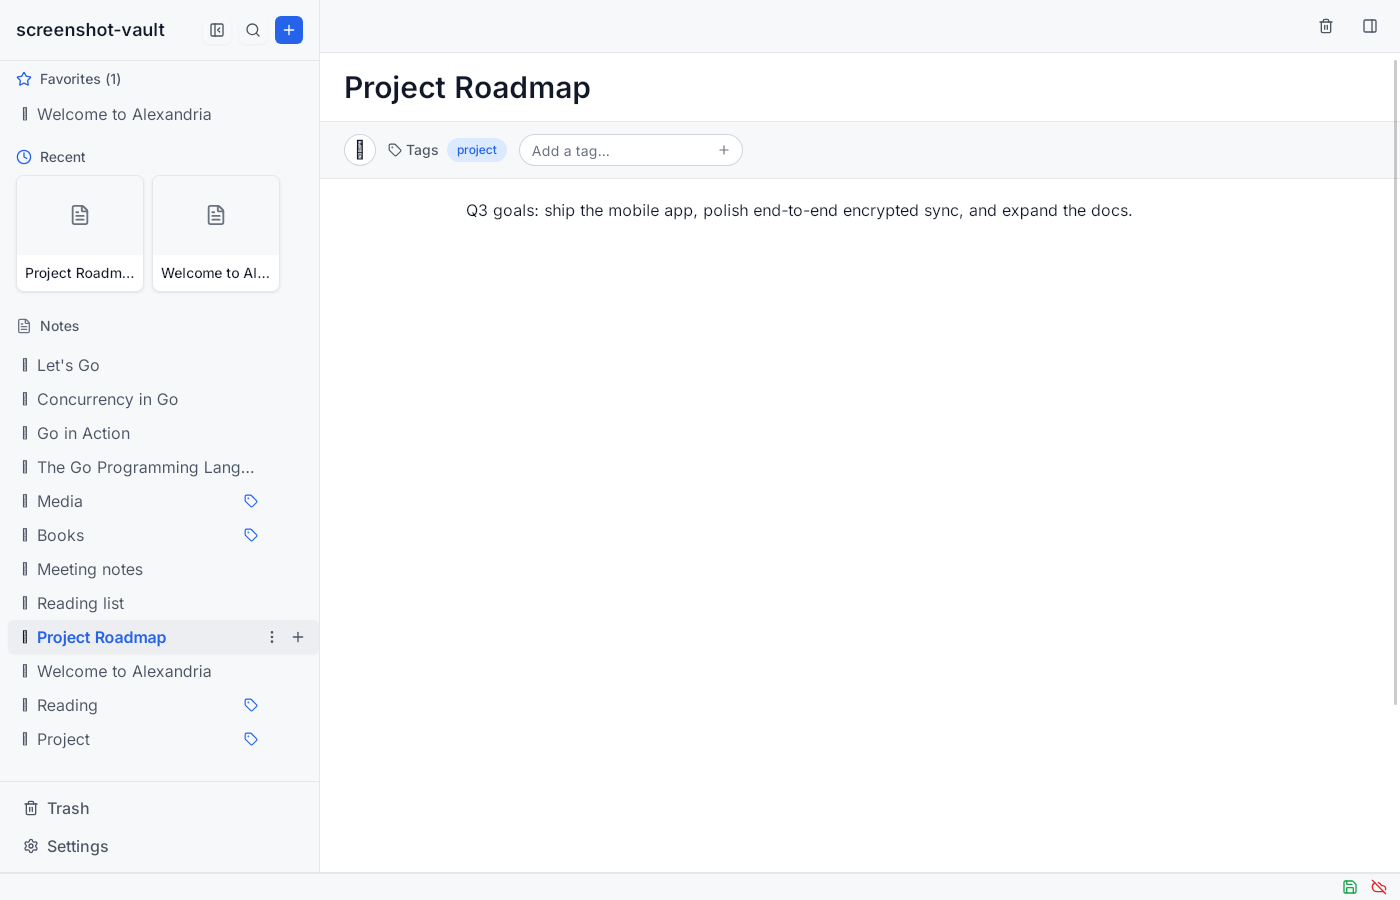Collapse the Recent section header

[x=62, y=157]
